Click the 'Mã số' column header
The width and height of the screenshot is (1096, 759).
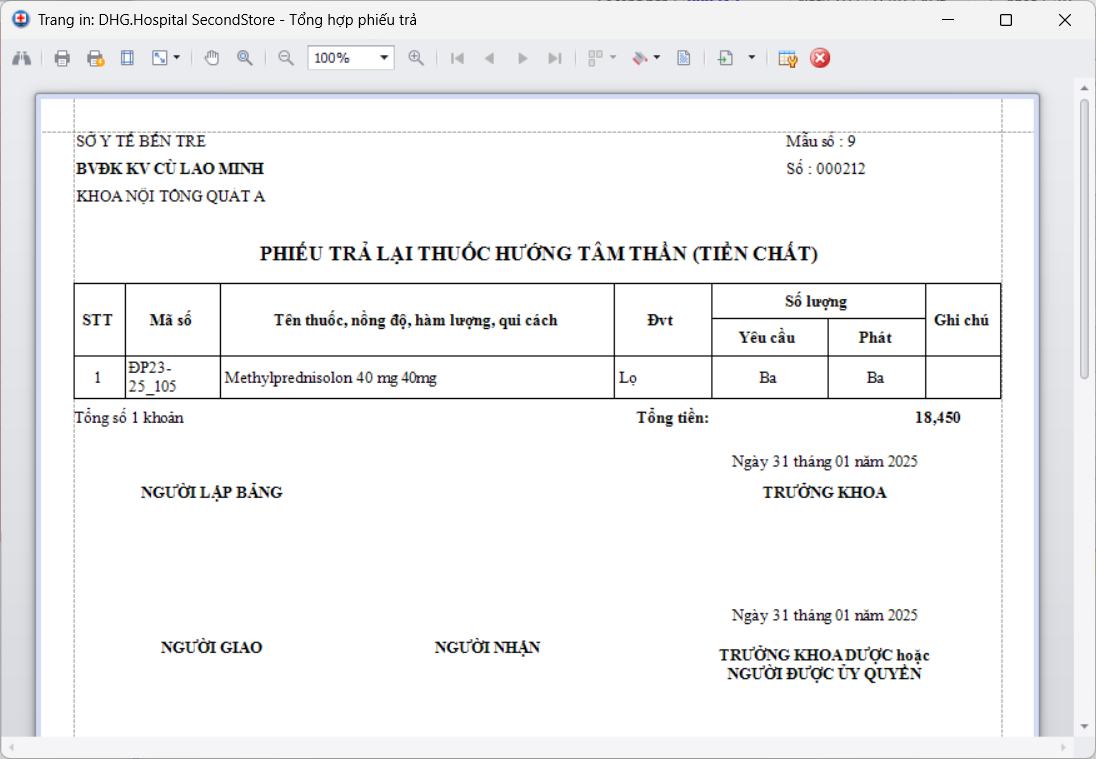[x=171, y=320]
